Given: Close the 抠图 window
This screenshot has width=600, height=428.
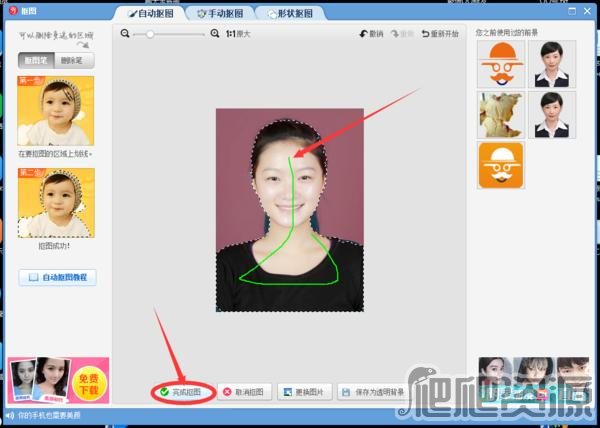Looking at the screenshot, I should point(587,11).
